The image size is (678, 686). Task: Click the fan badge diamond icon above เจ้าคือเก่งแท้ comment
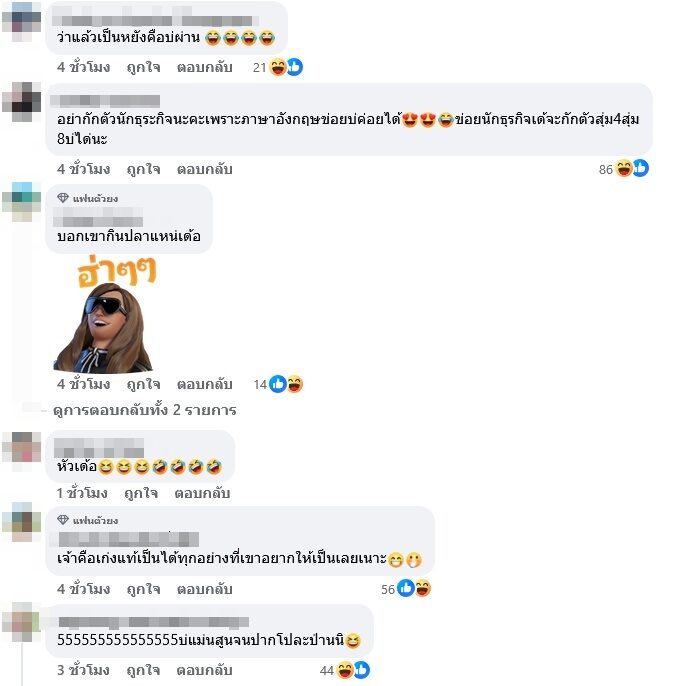pyautogui.click(x=63, y=520)
